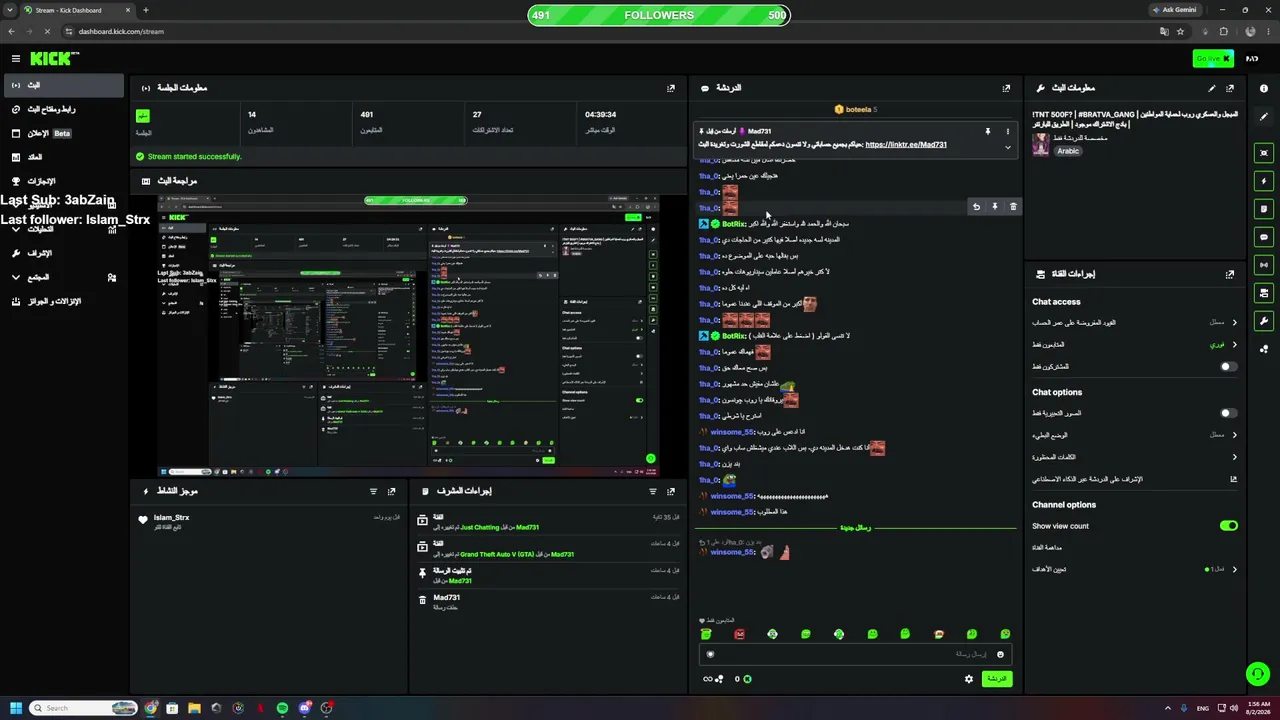
Task: Click the Grand Theft Auto V moderator action entry
Action: pyautogui.click(x=549, y=549)
